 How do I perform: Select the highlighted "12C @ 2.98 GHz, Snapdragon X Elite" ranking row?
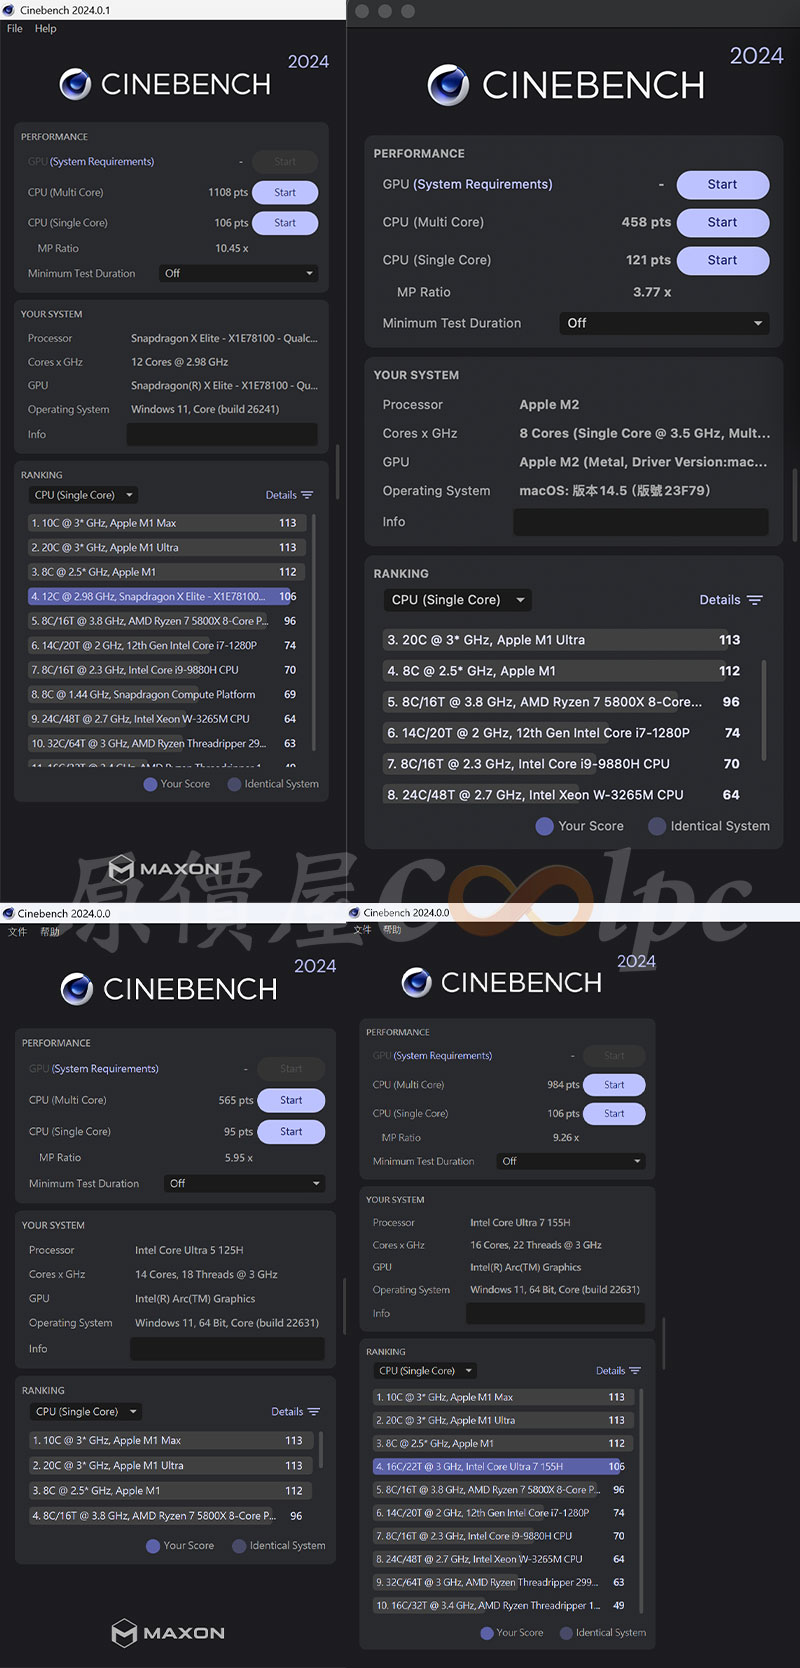(x=164, y=596)
